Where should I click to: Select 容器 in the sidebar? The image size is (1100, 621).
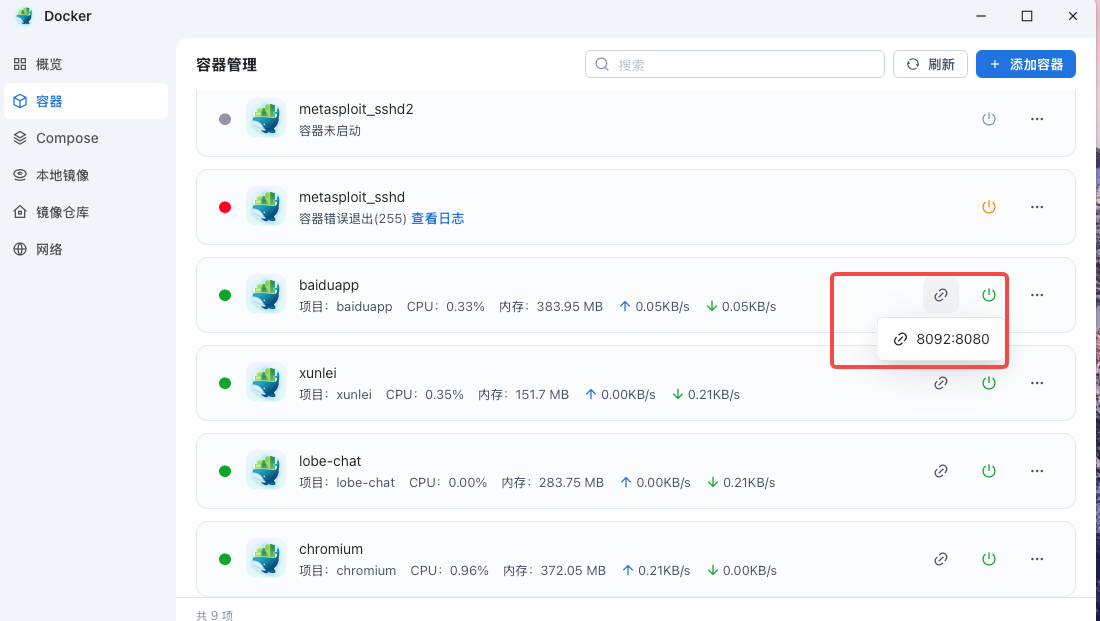86,101
